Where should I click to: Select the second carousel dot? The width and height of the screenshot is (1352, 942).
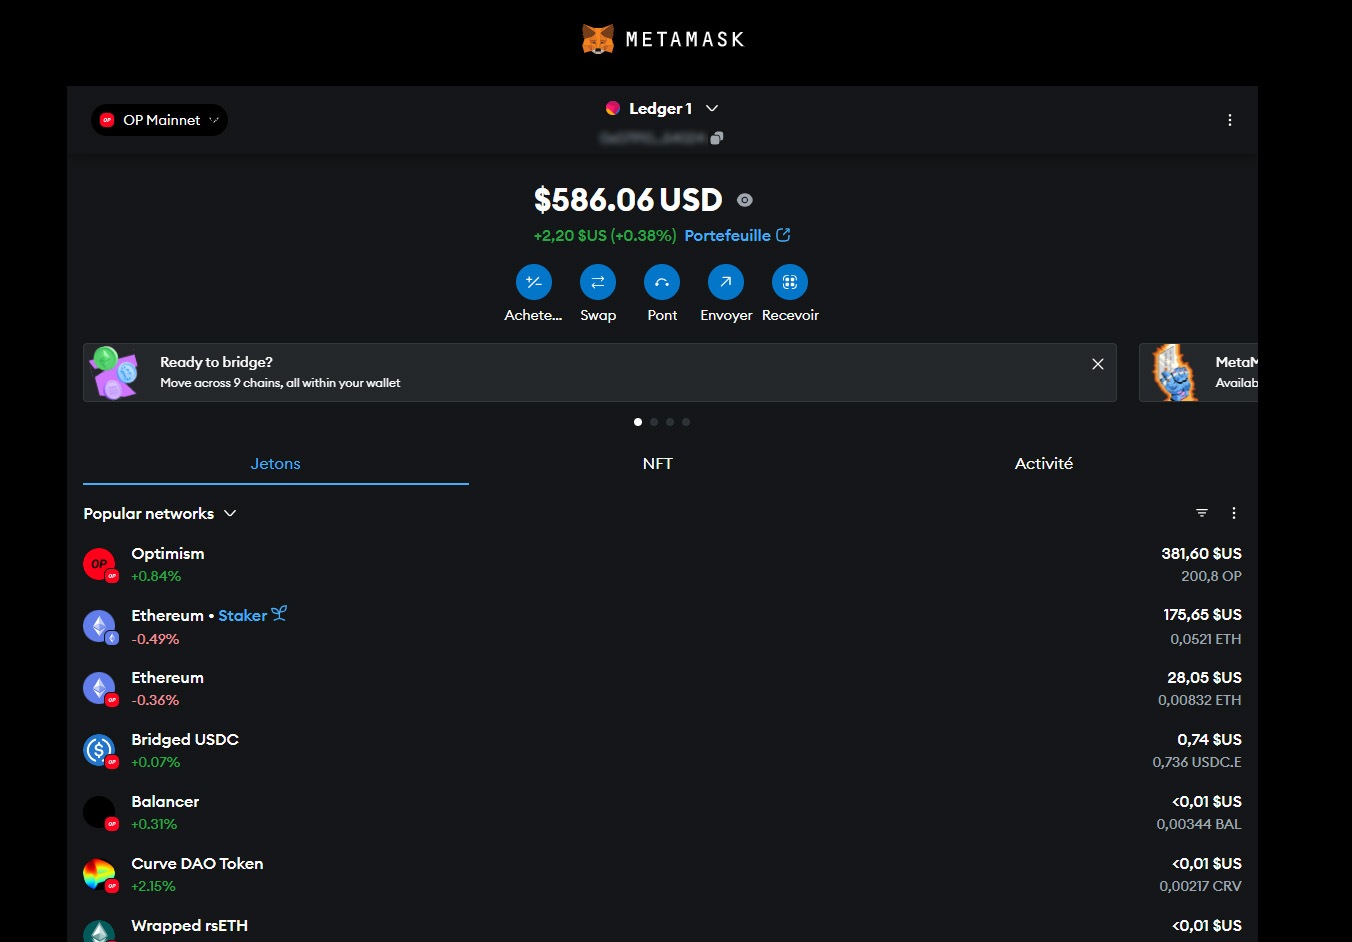point(654,422)
